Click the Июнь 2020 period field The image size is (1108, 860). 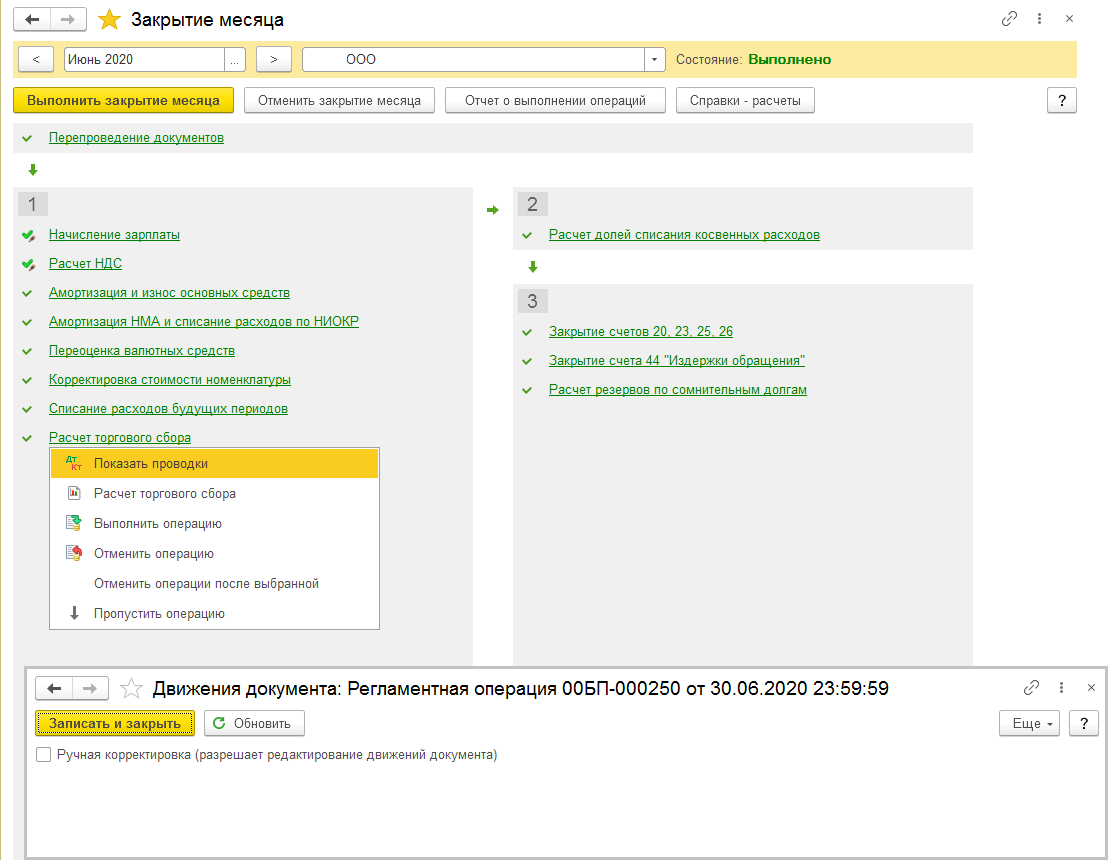click(143, 59)
